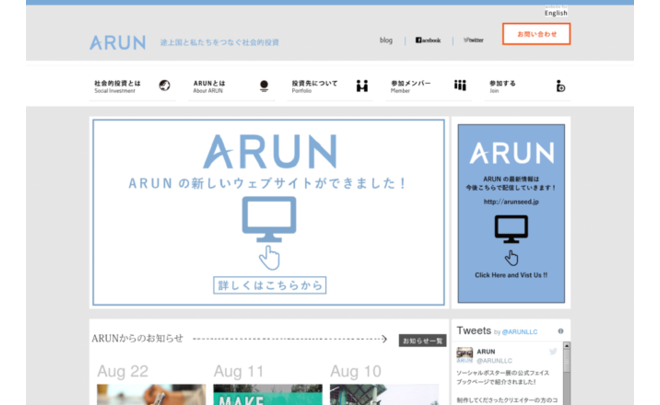Click the blue ARUN sidebar banner
This screenshot has width=660, height=405.
click(511, 213)
